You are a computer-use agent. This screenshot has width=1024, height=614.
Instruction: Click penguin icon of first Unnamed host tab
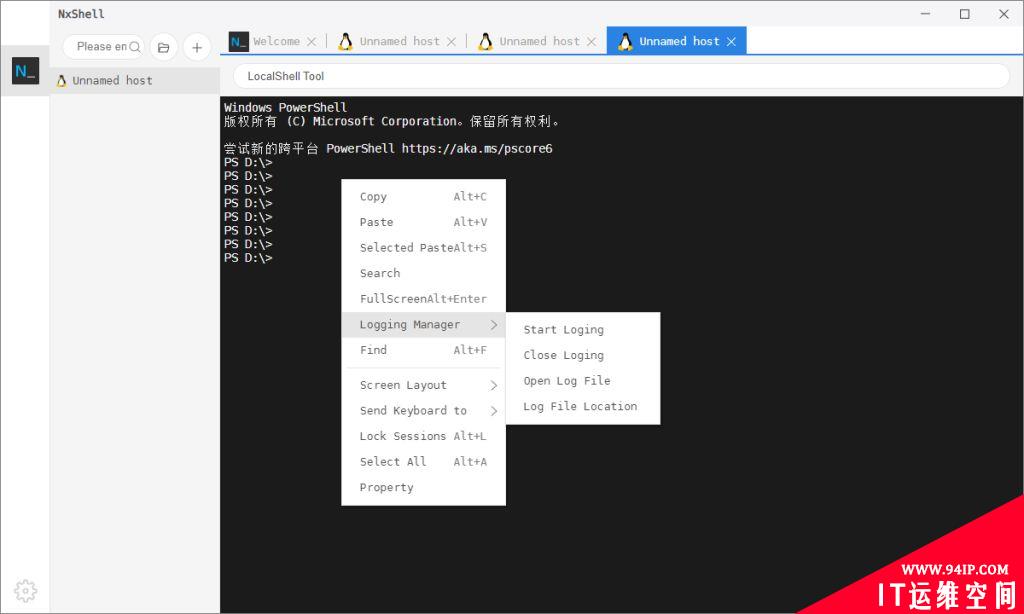tap(345, 41)
